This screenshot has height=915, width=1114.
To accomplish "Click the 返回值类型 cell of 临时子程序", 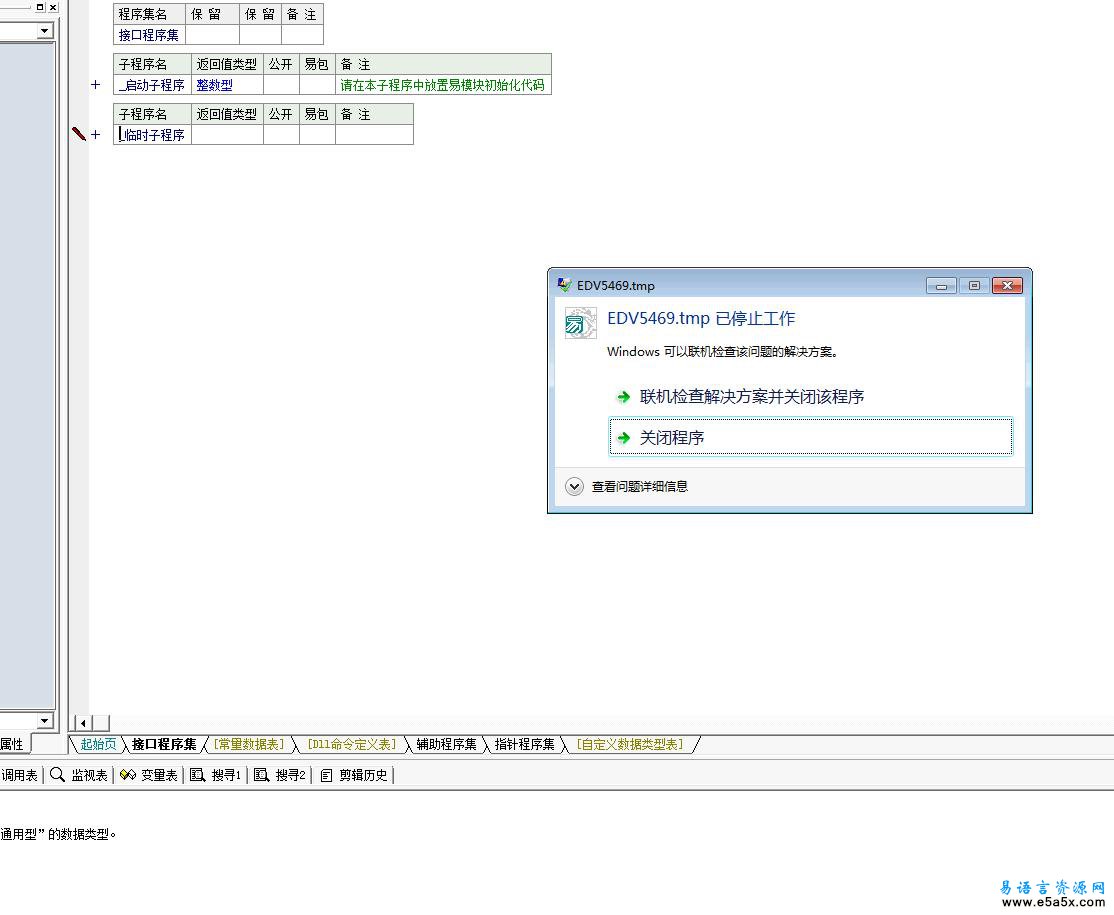I will [227, 134].
